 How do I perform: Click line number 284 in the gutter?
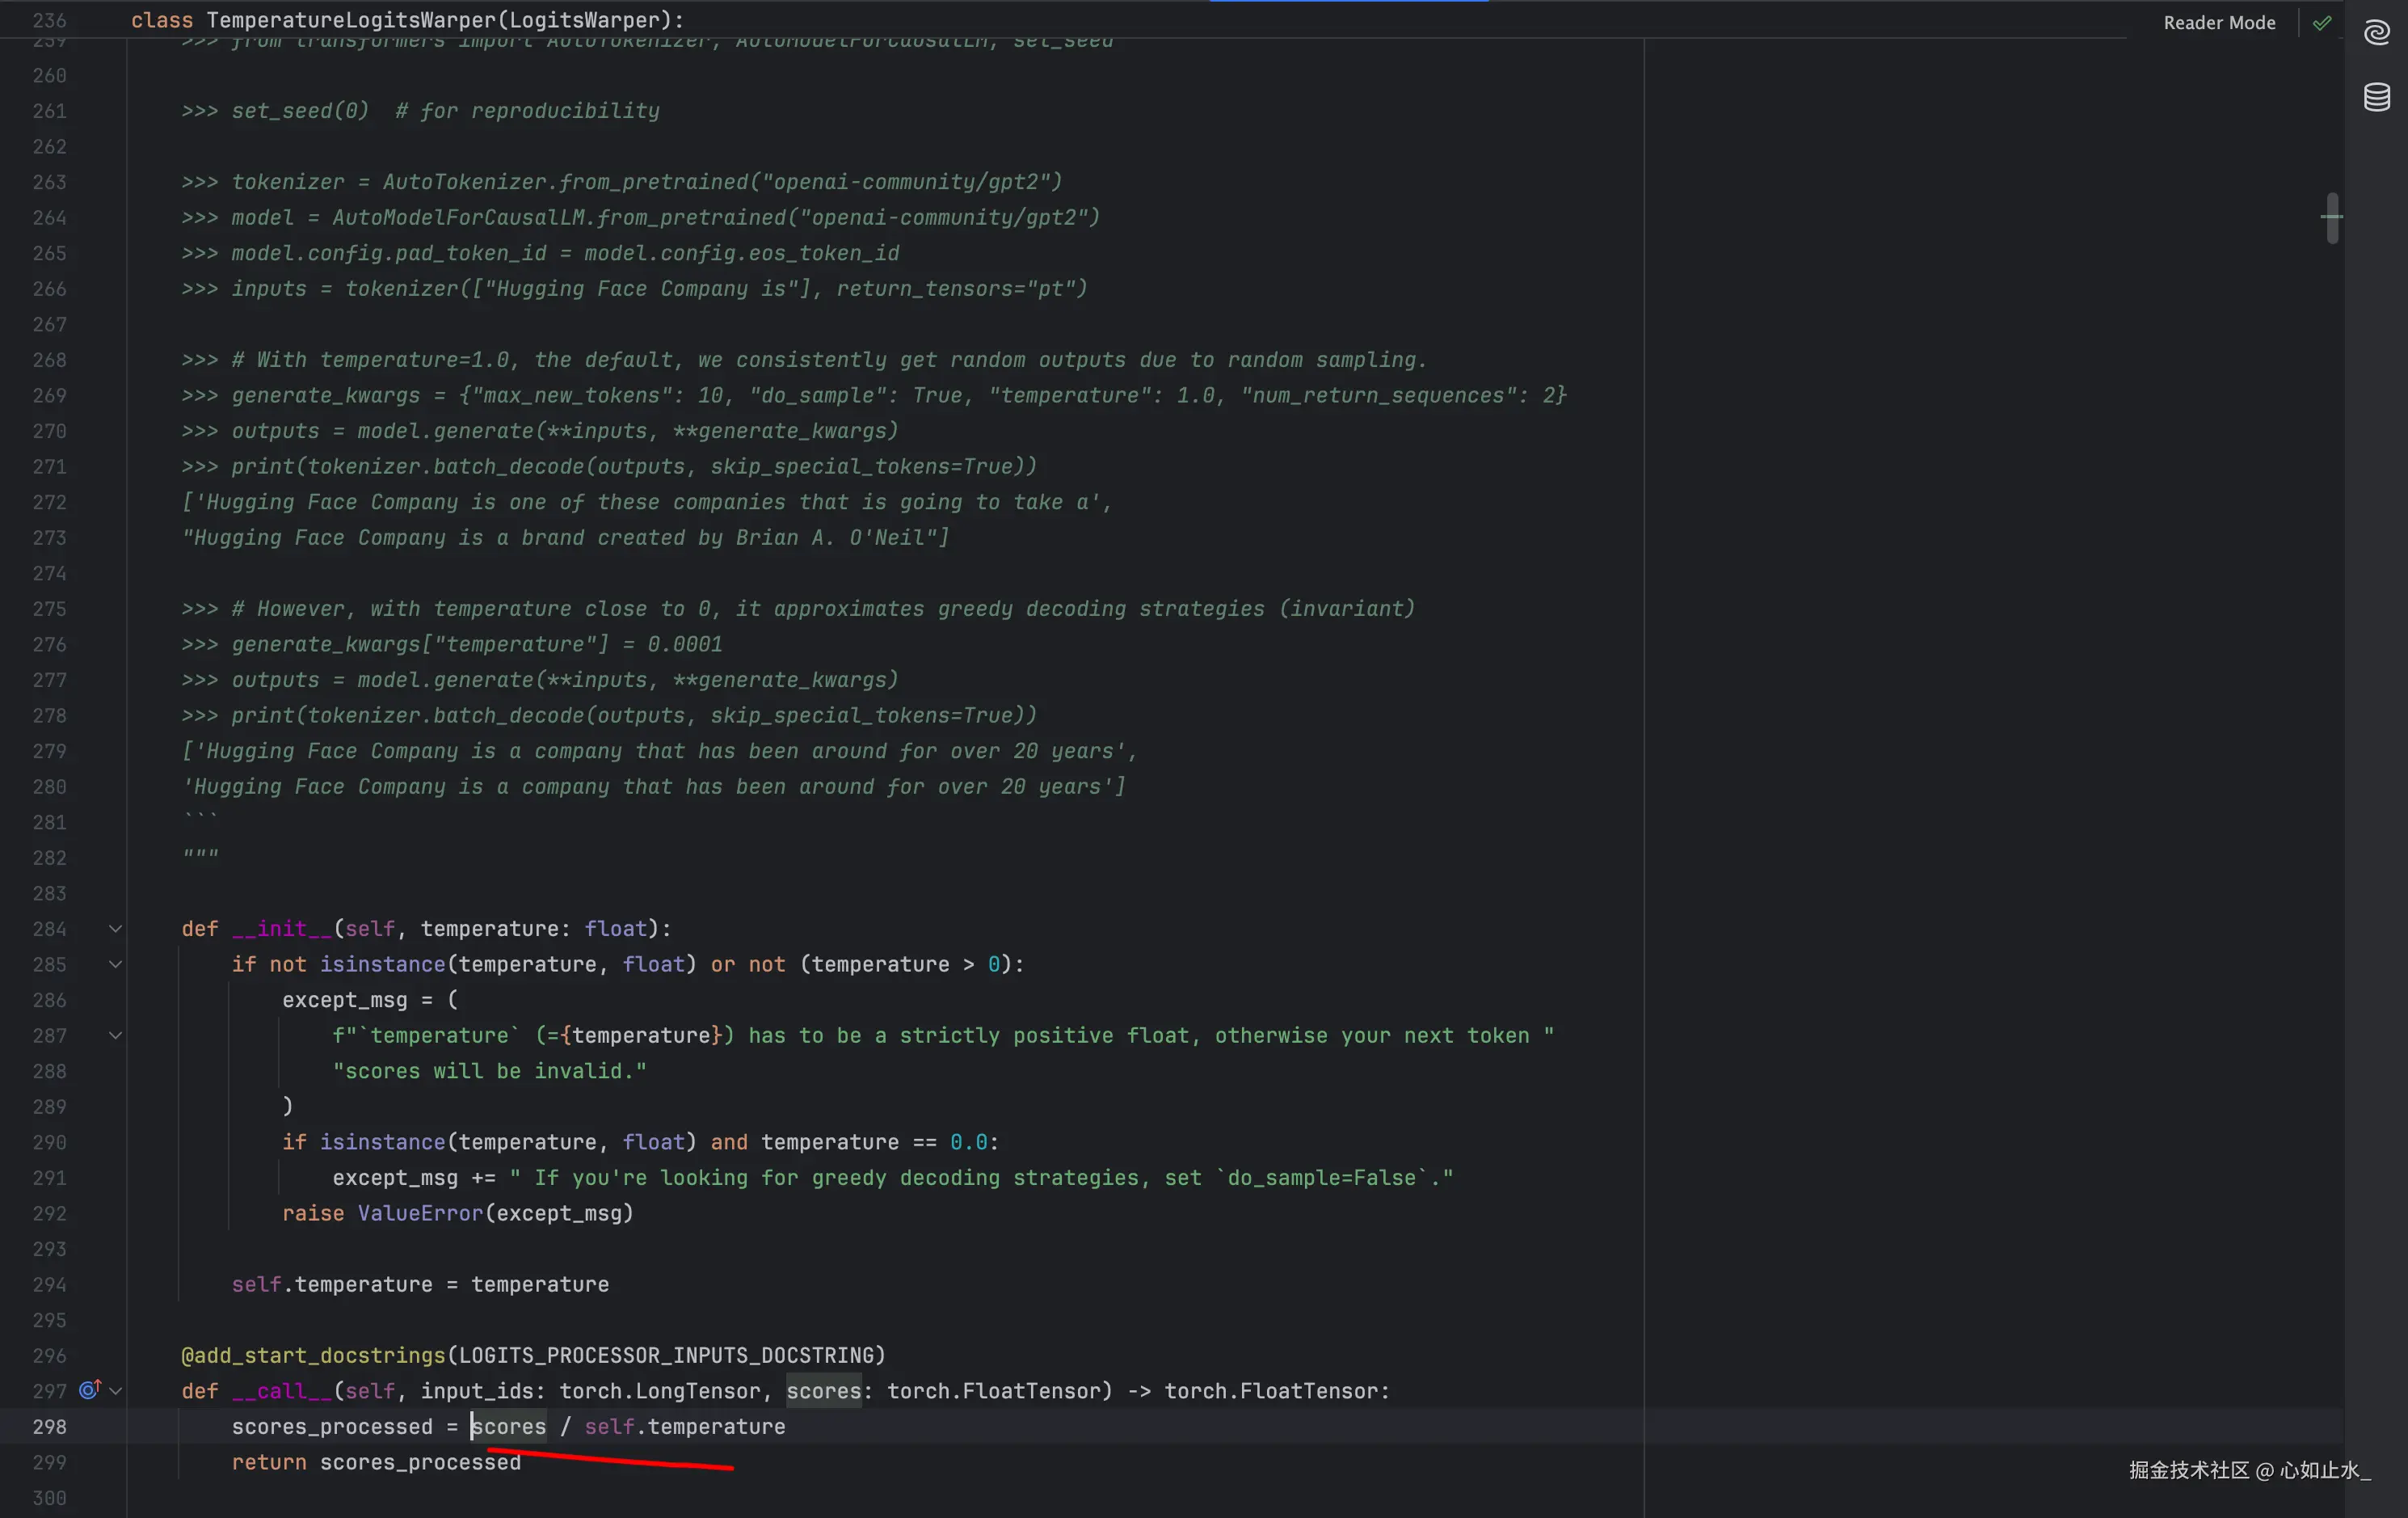tap(49, 929)
